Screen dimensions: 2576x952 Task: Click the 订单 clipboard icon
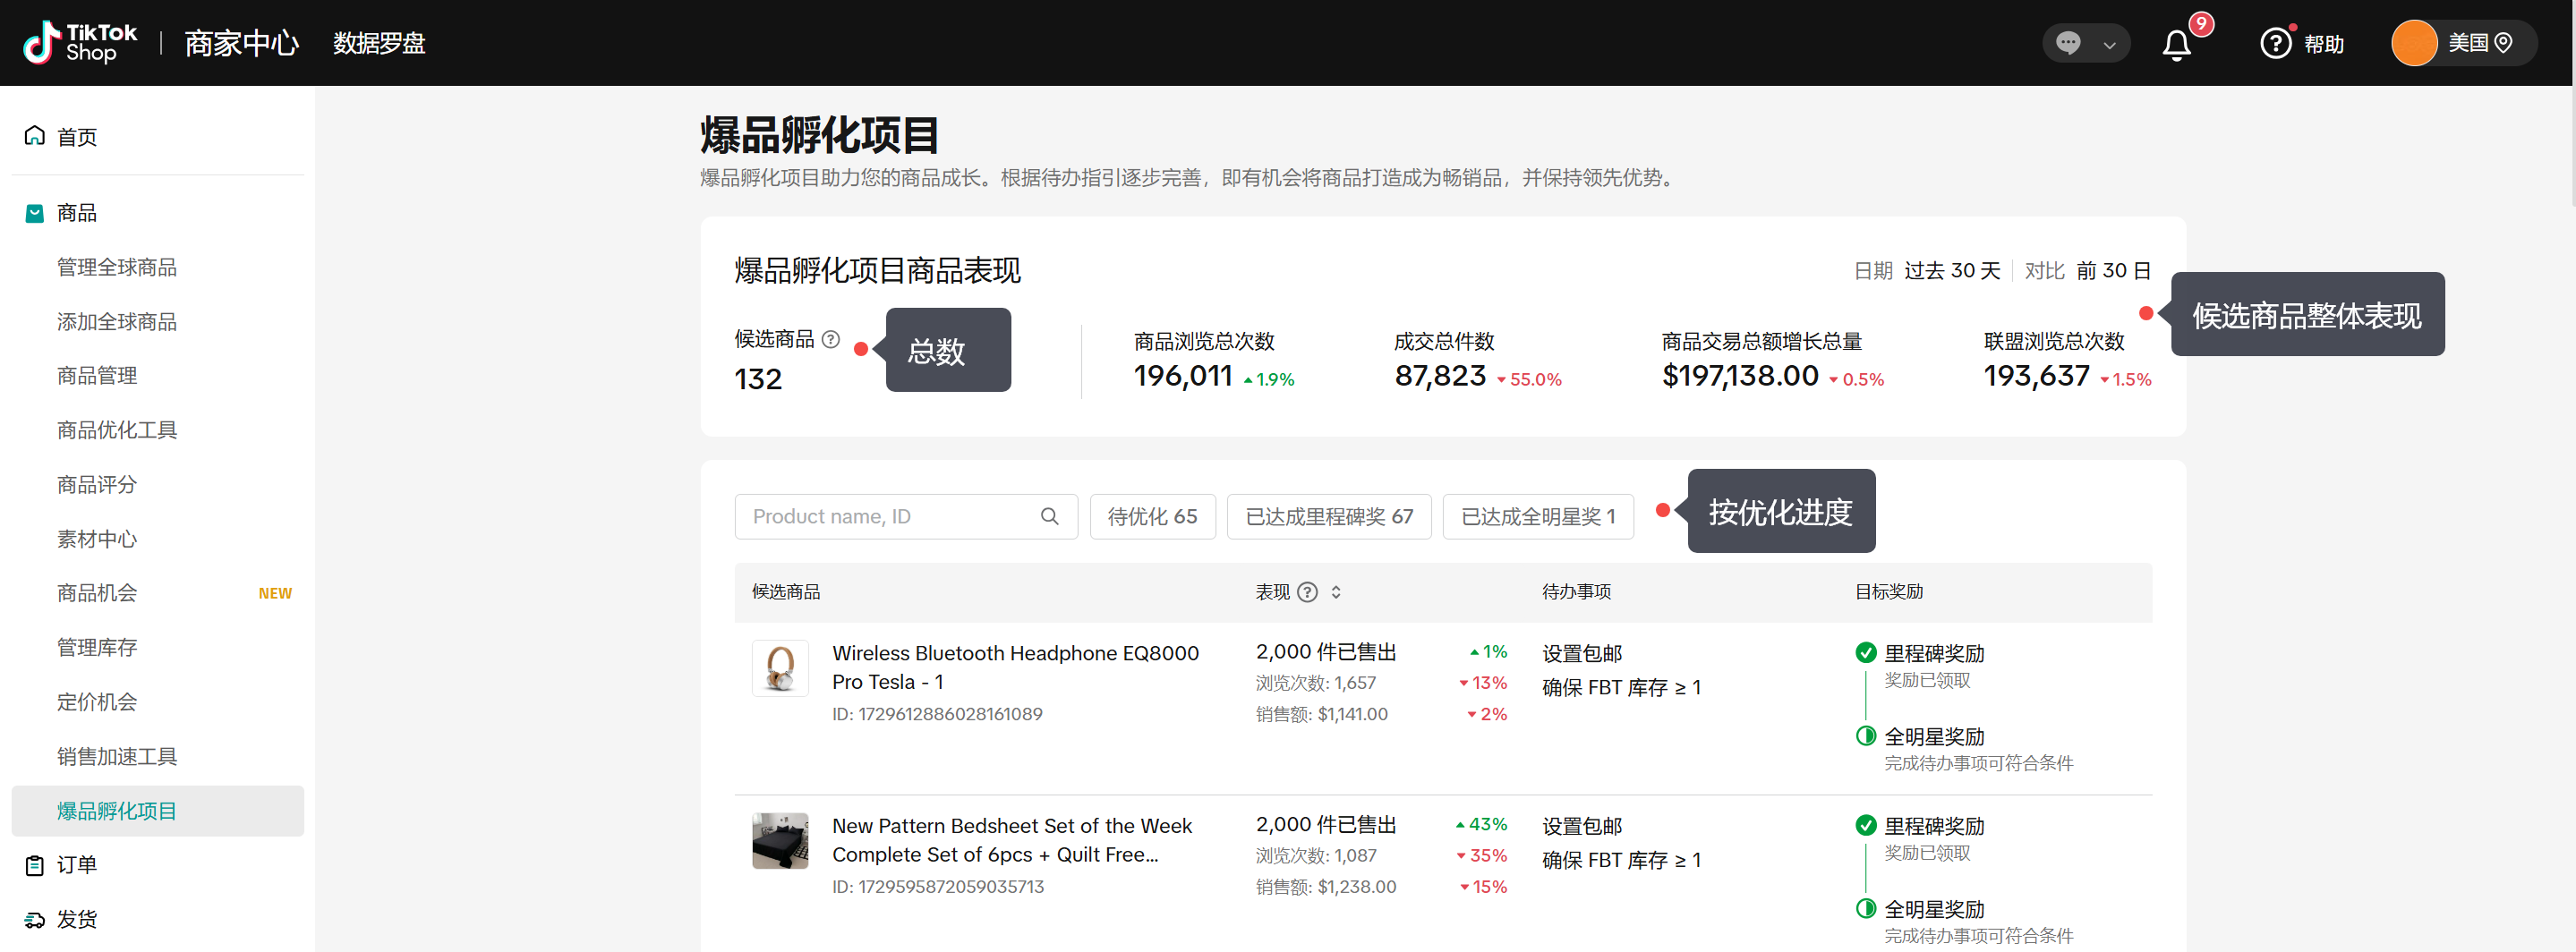coord(35,866)
